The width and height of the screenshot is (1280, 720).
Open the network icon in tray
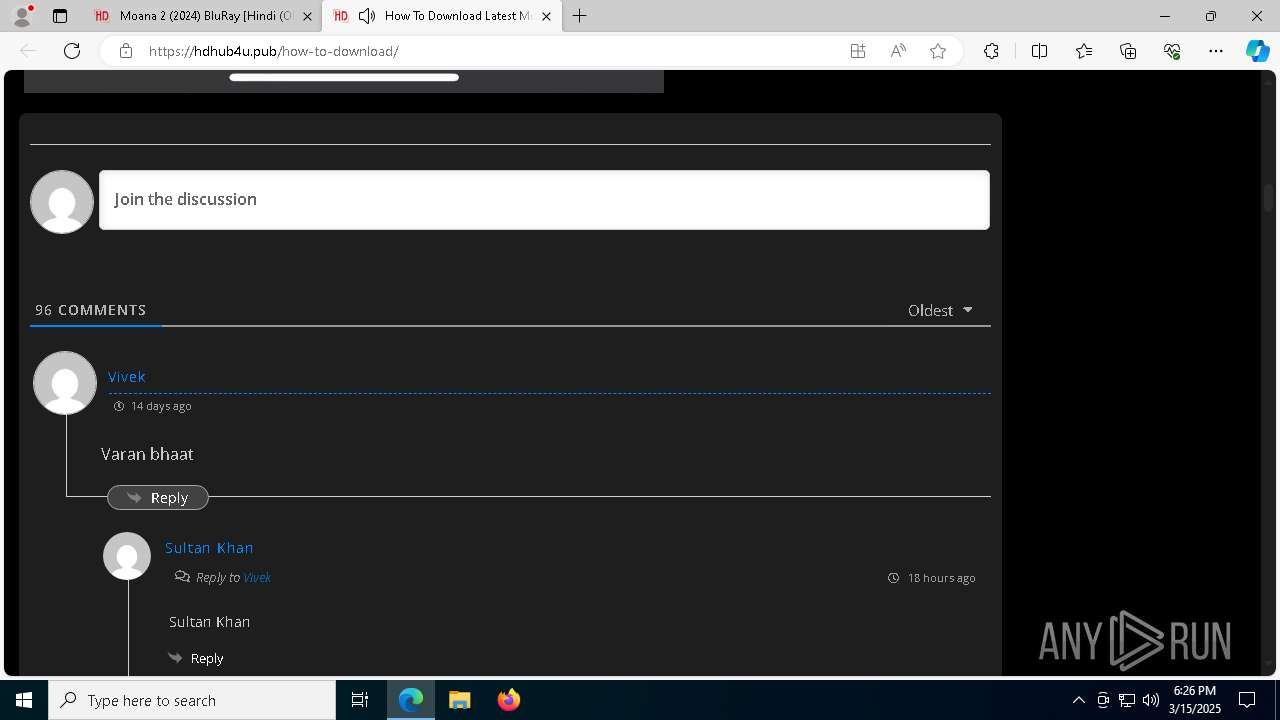click(x=1127, y=700)
